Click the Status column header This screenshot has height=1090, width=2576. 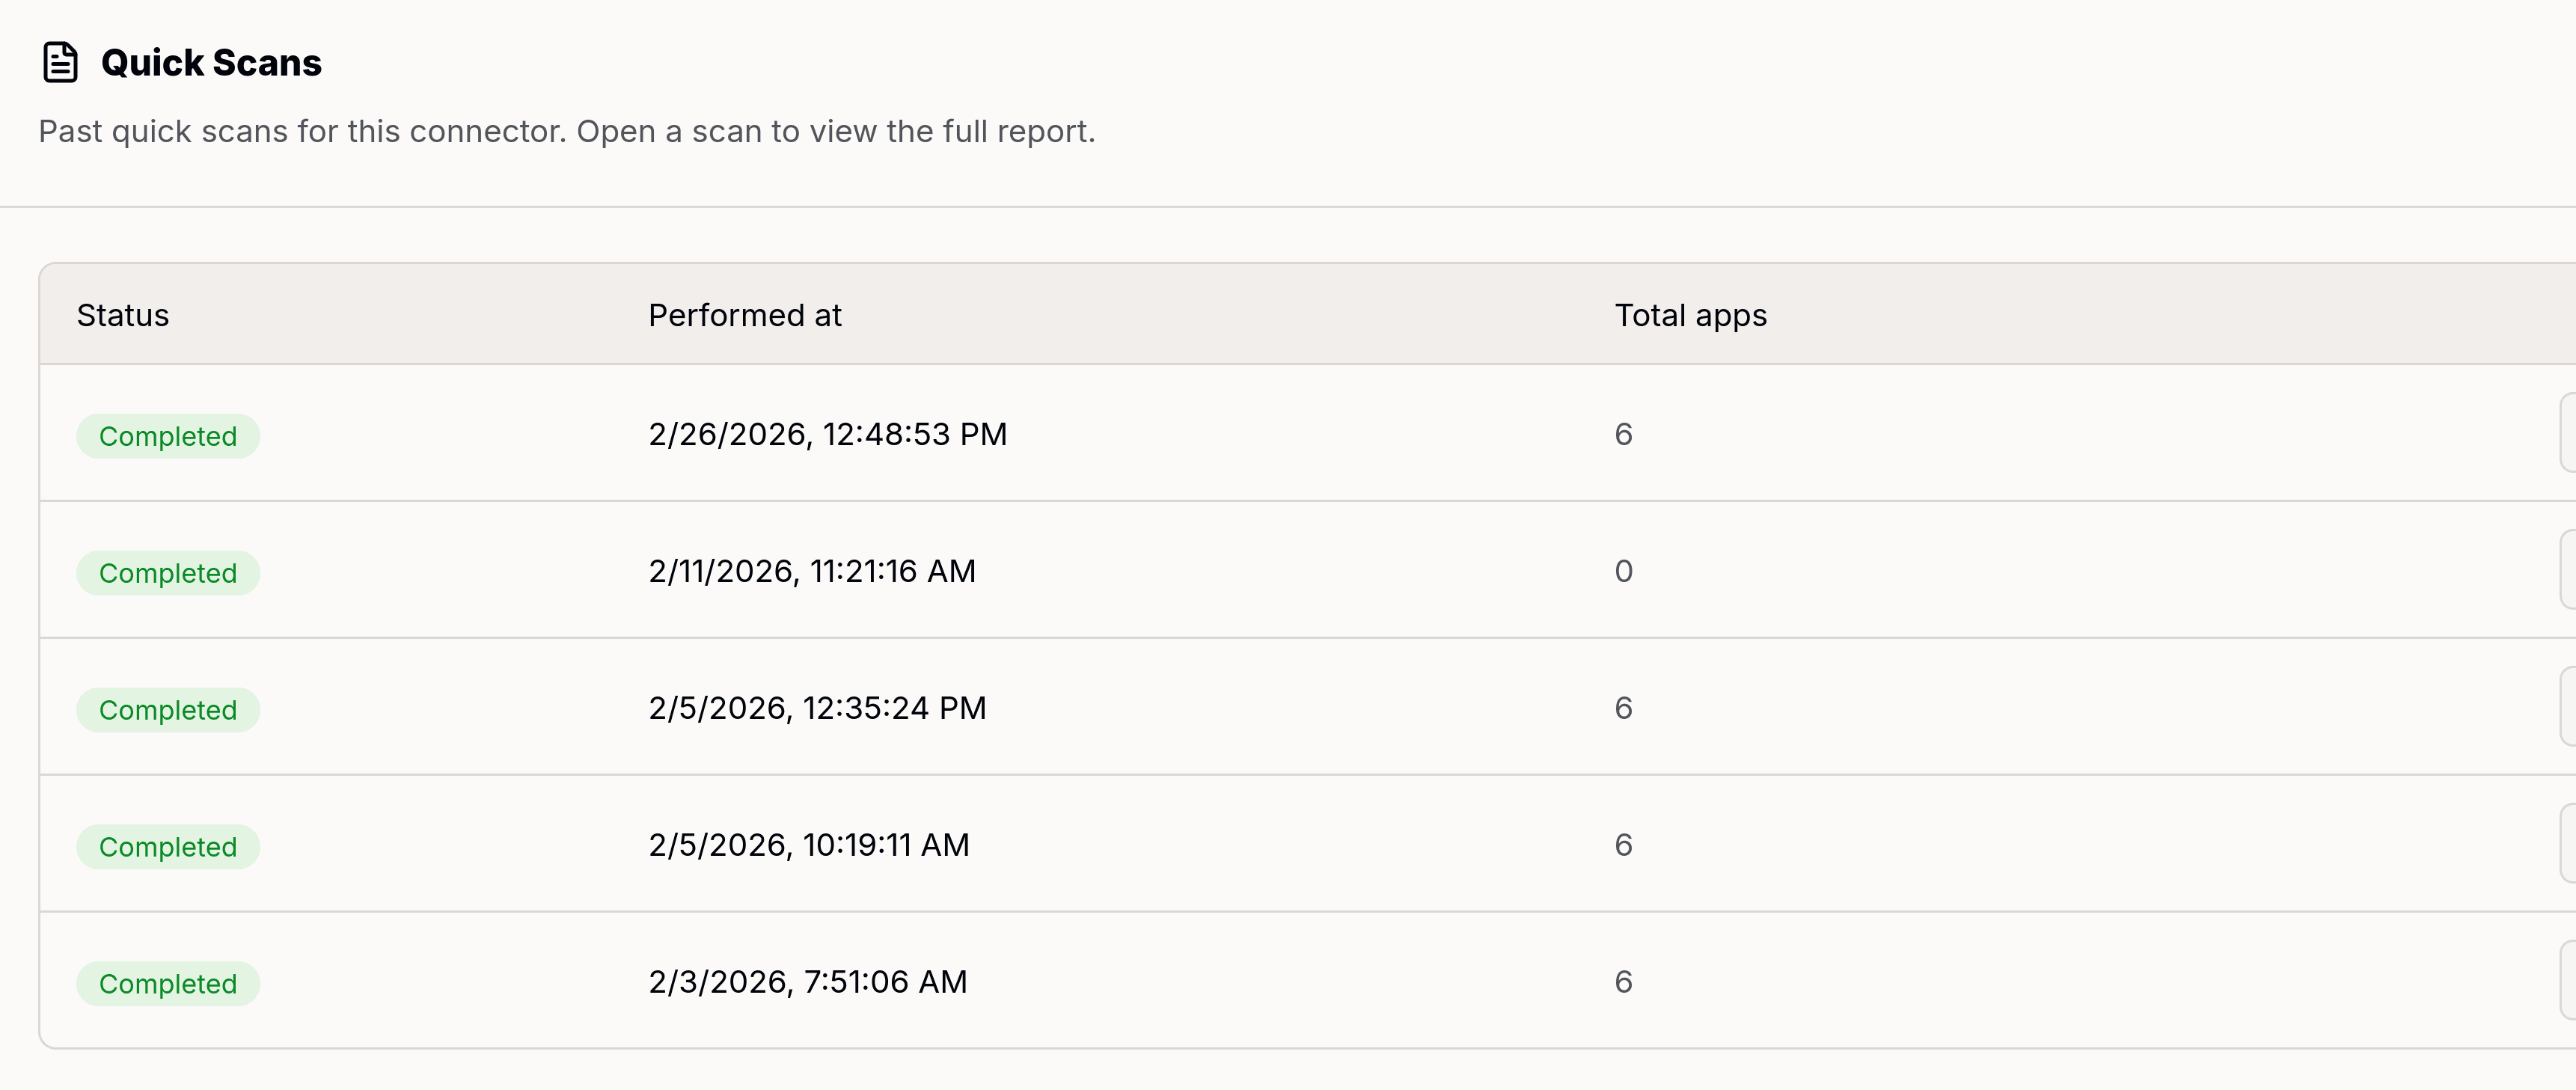click(123, 315)
